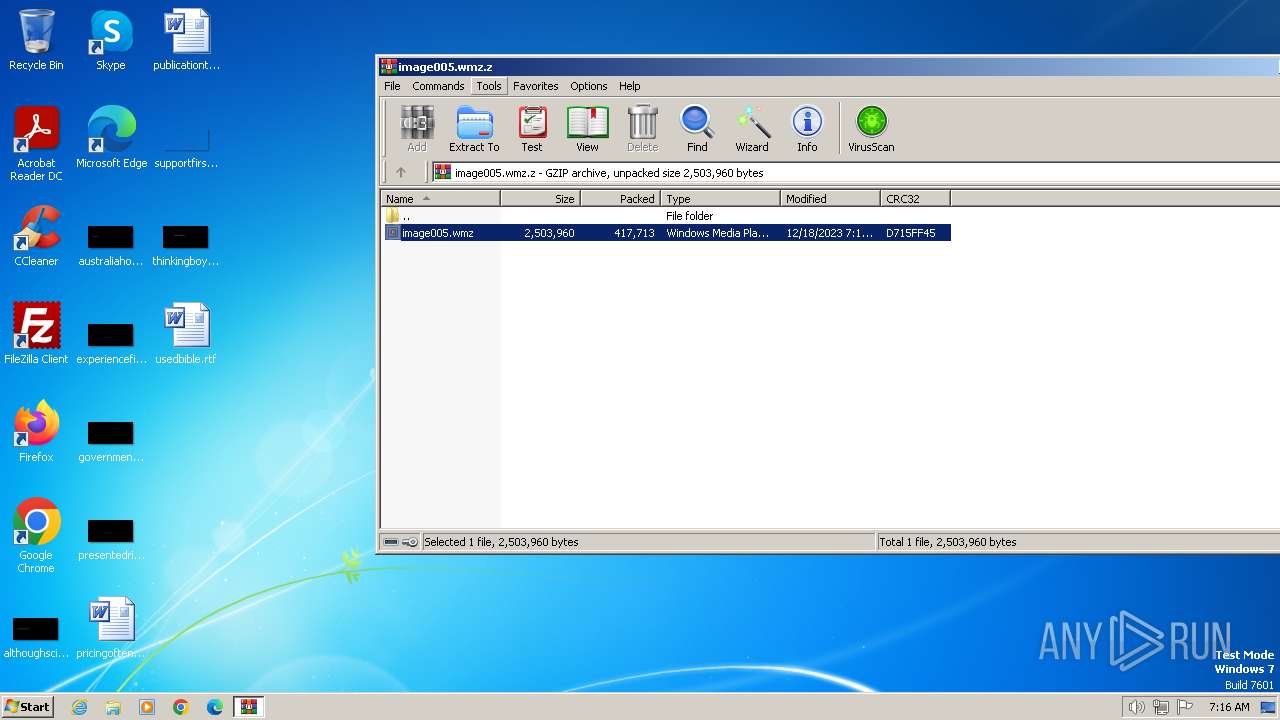This screenshot has width=1280, height=720.
Task: Click the 417,713 packed size cell
Action: click(634, 233)
